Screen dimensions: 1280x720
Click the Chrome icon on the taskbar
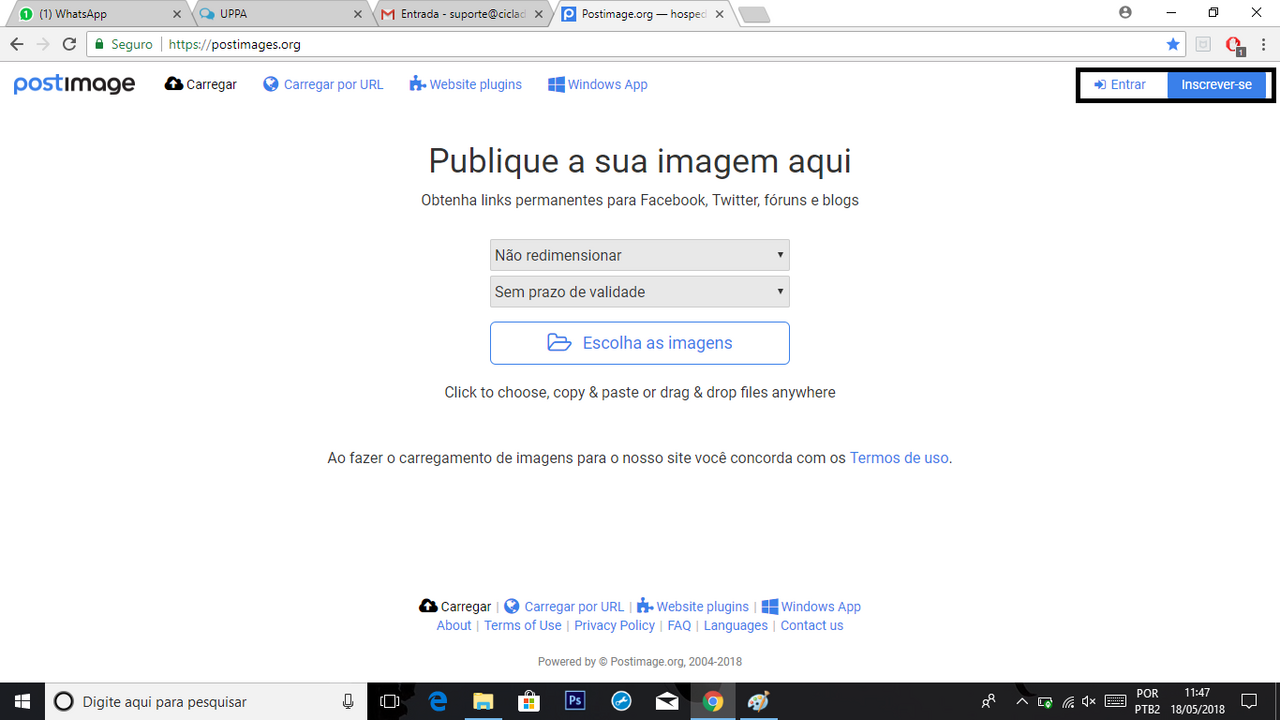tap(713, 701)
